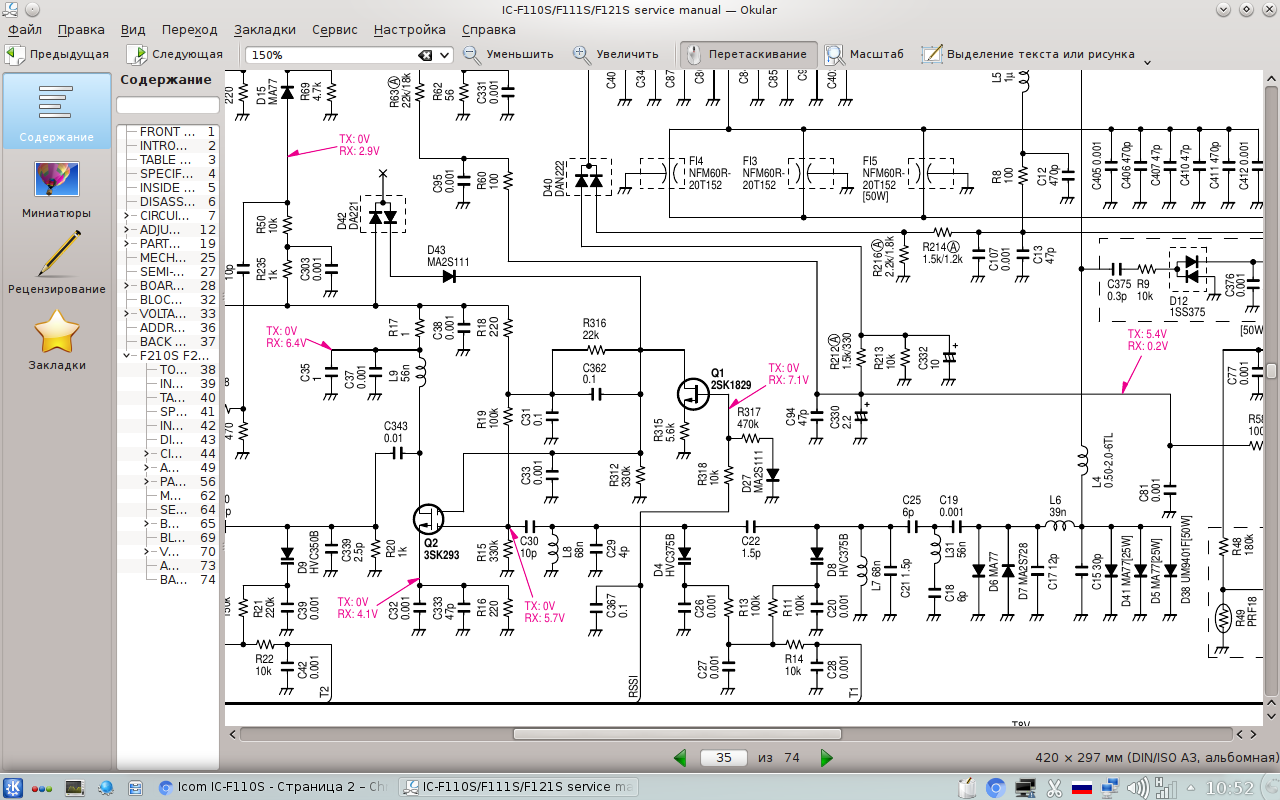
Task: Open the Рецензирование pencil panel
Action: tap(56, 263)
